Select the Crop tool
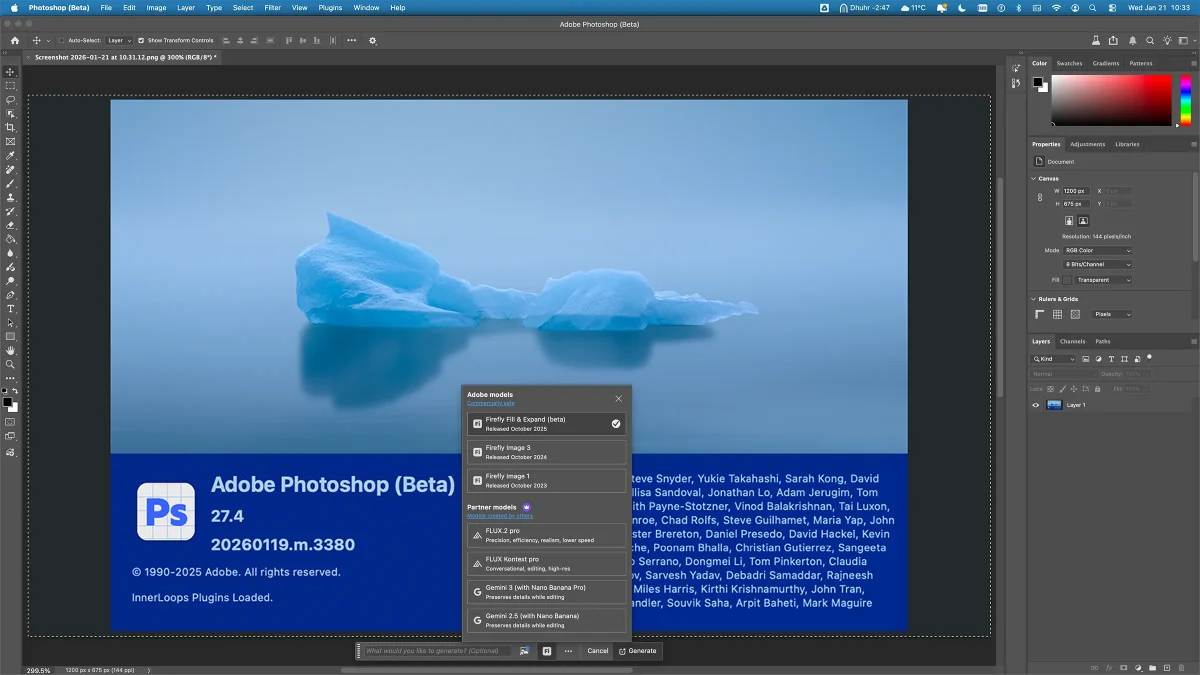 [11, 128]
